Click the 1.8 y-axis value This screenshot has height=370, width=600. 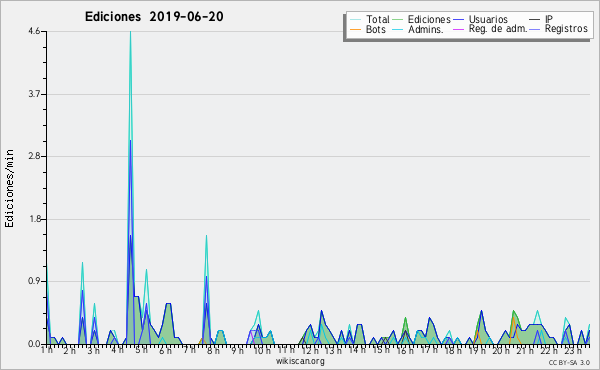34,219
